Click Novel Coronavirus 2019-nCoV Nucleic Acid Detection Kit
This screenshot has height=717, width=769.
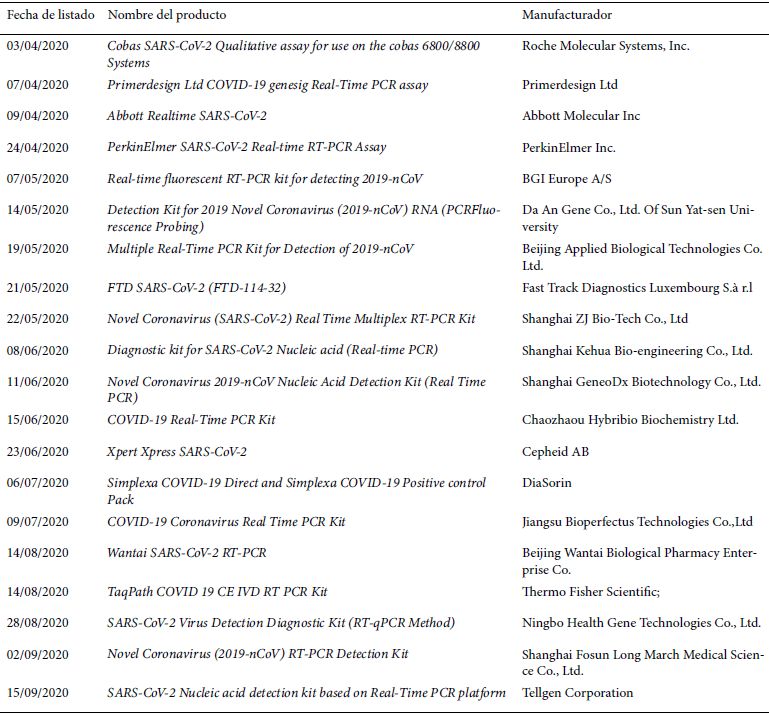click(x=296, y=389)
